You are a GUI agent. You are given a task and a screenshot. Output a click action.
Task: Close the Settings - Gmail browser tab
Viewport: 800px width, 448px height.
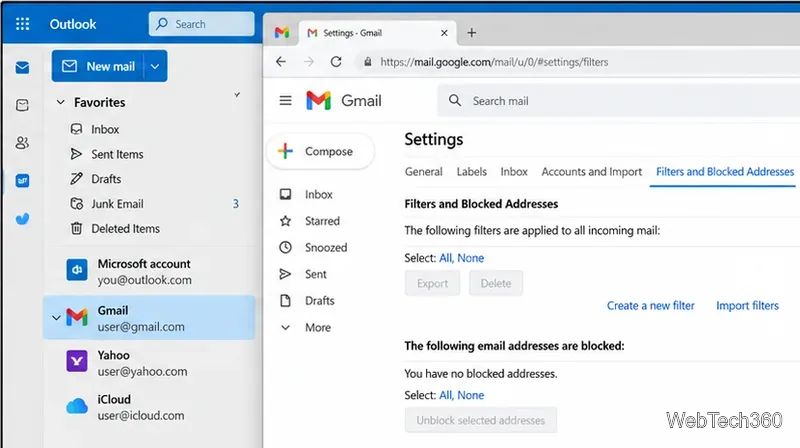click(444, 33)
